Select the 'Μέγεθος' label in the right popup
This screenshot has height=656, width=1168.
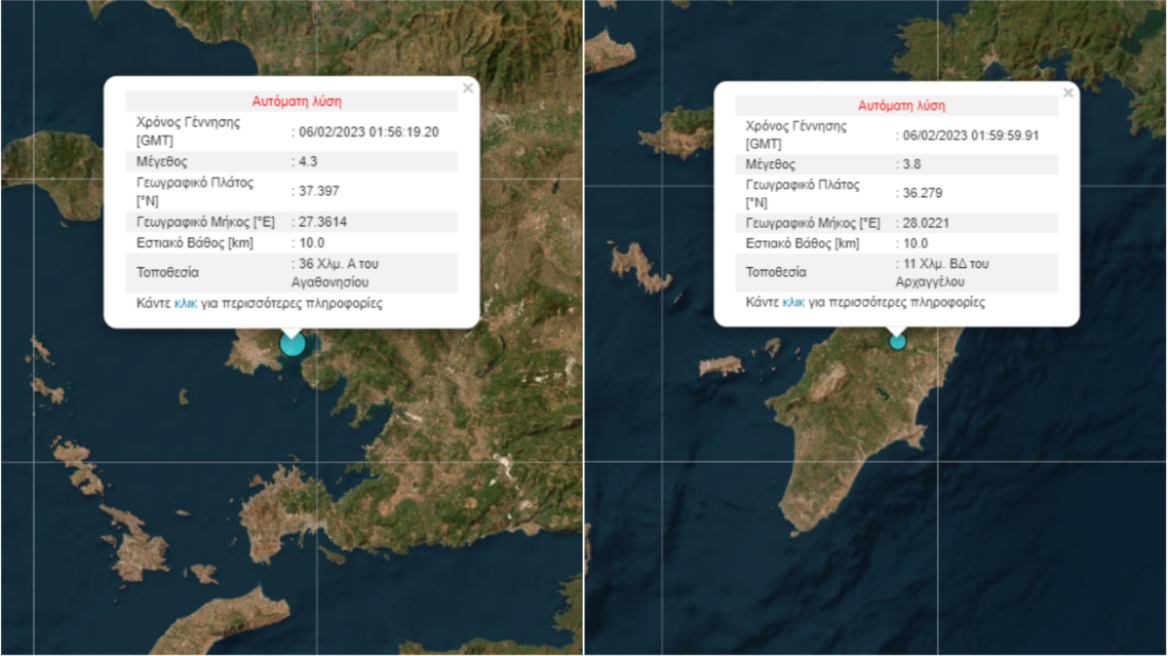click(x=770, y=164)
